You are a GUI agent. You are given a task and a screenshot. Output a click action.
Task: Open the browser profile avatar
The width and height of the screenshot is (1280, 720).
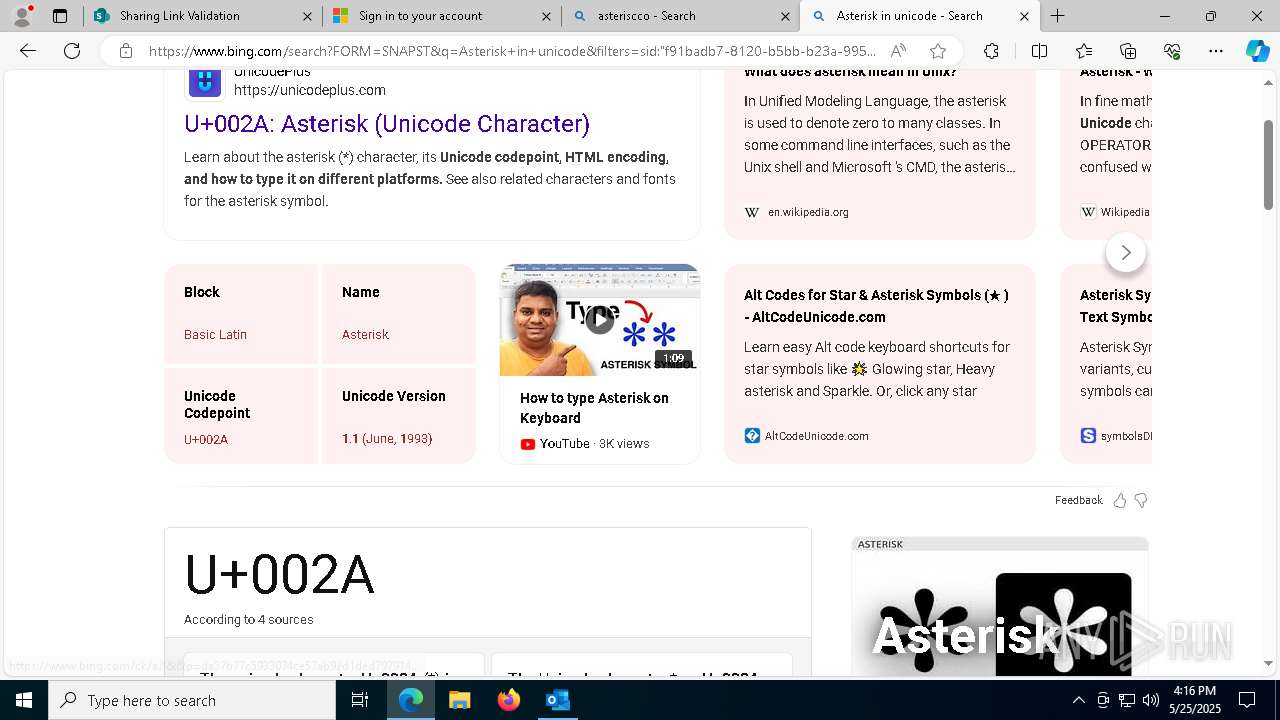coord(22,16)
